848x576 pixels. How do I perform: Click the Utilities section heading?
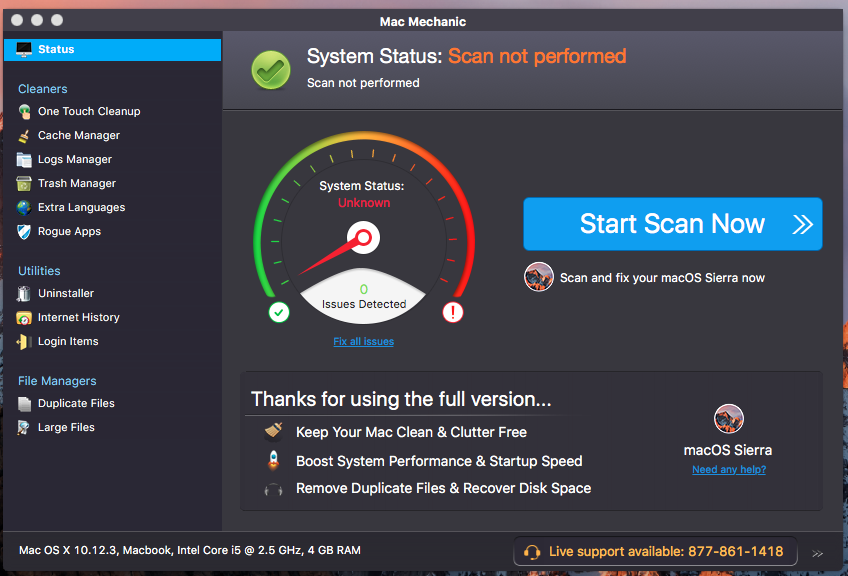(39, 271)
